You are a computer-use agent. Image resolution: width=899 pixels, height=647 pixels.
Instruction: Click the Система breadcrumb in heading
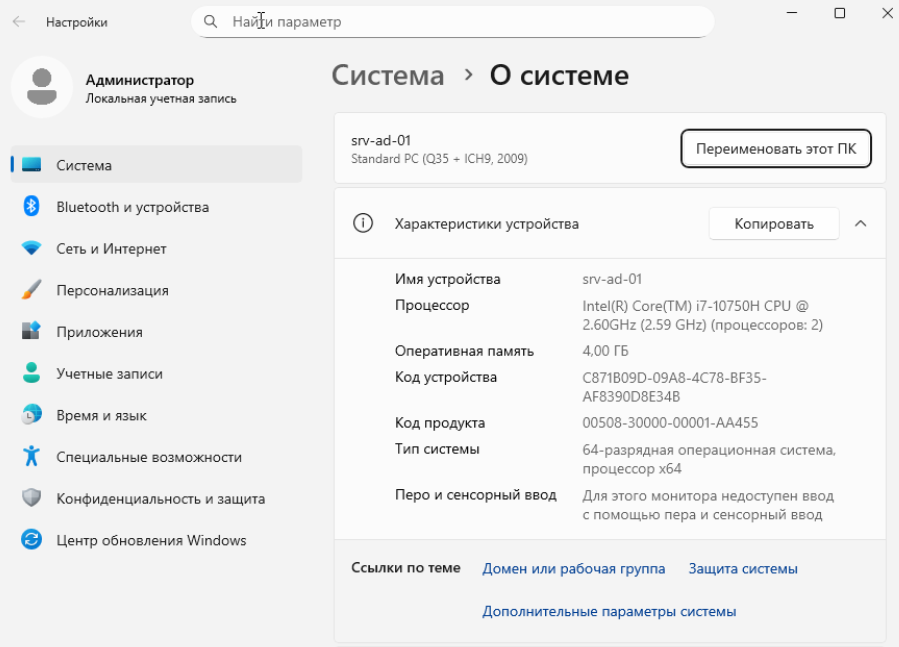(388, 76)
